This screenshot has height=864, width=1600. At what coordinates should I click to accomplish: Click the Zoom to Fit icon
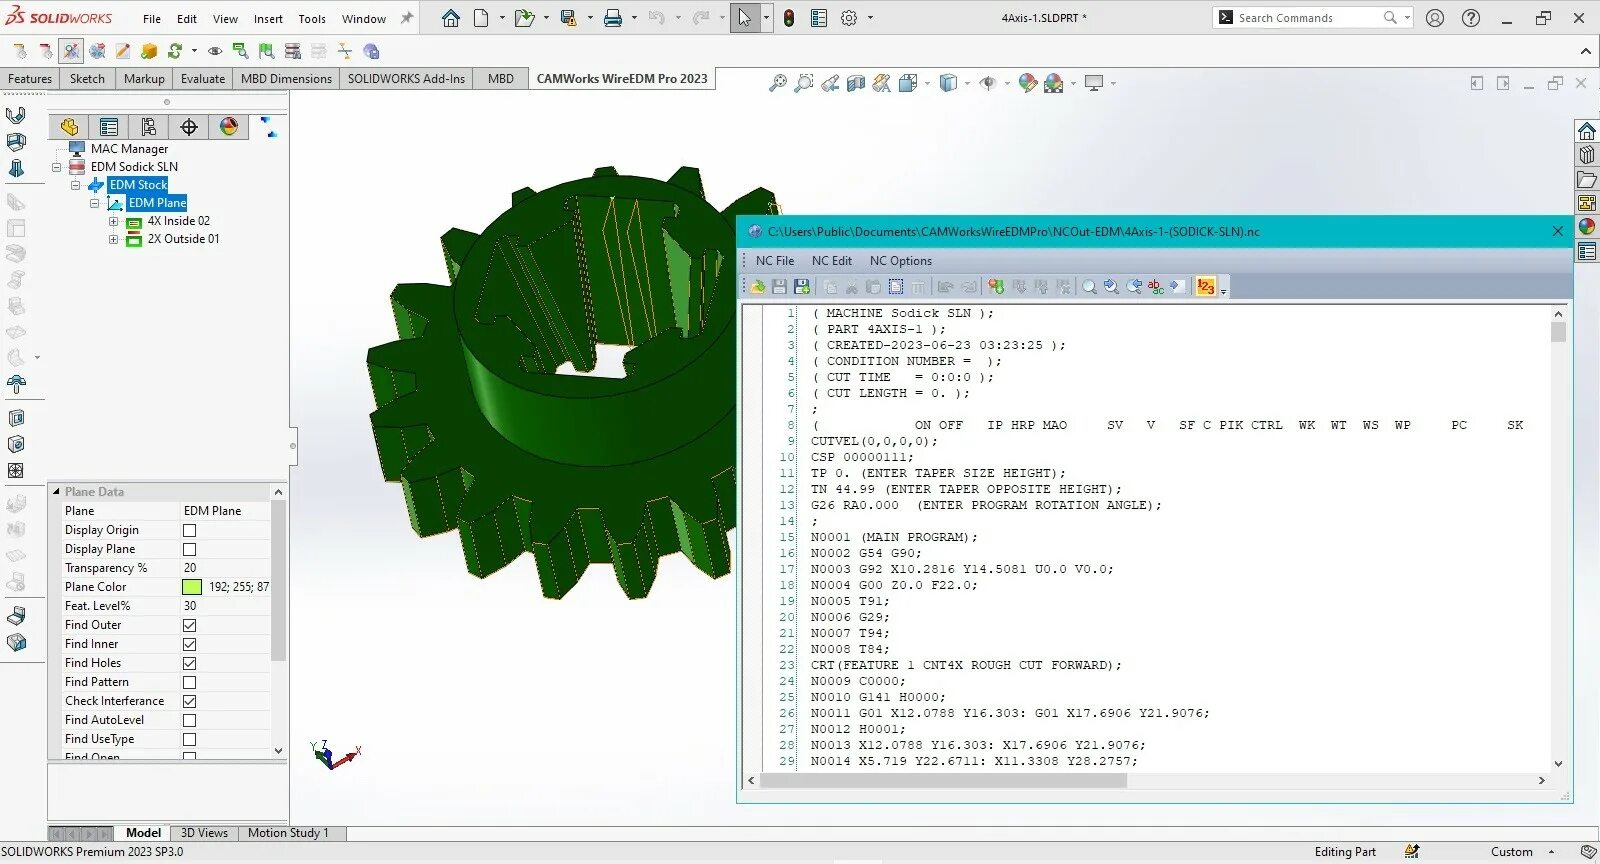pos(777,84)
